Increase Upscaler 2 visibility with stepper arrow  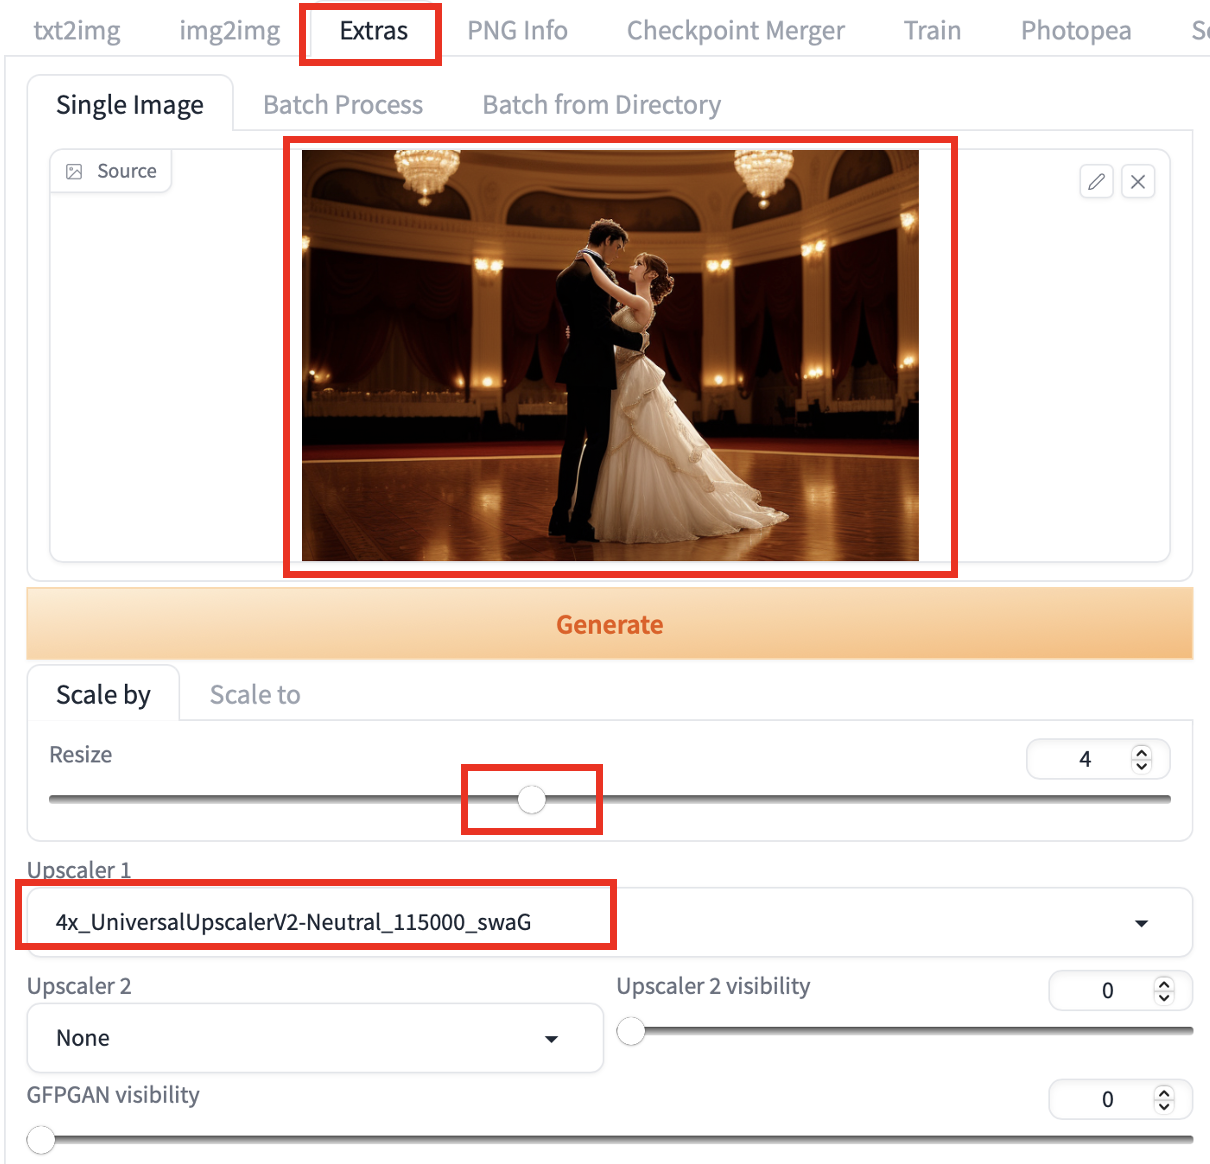click(x=1164, y=983)
